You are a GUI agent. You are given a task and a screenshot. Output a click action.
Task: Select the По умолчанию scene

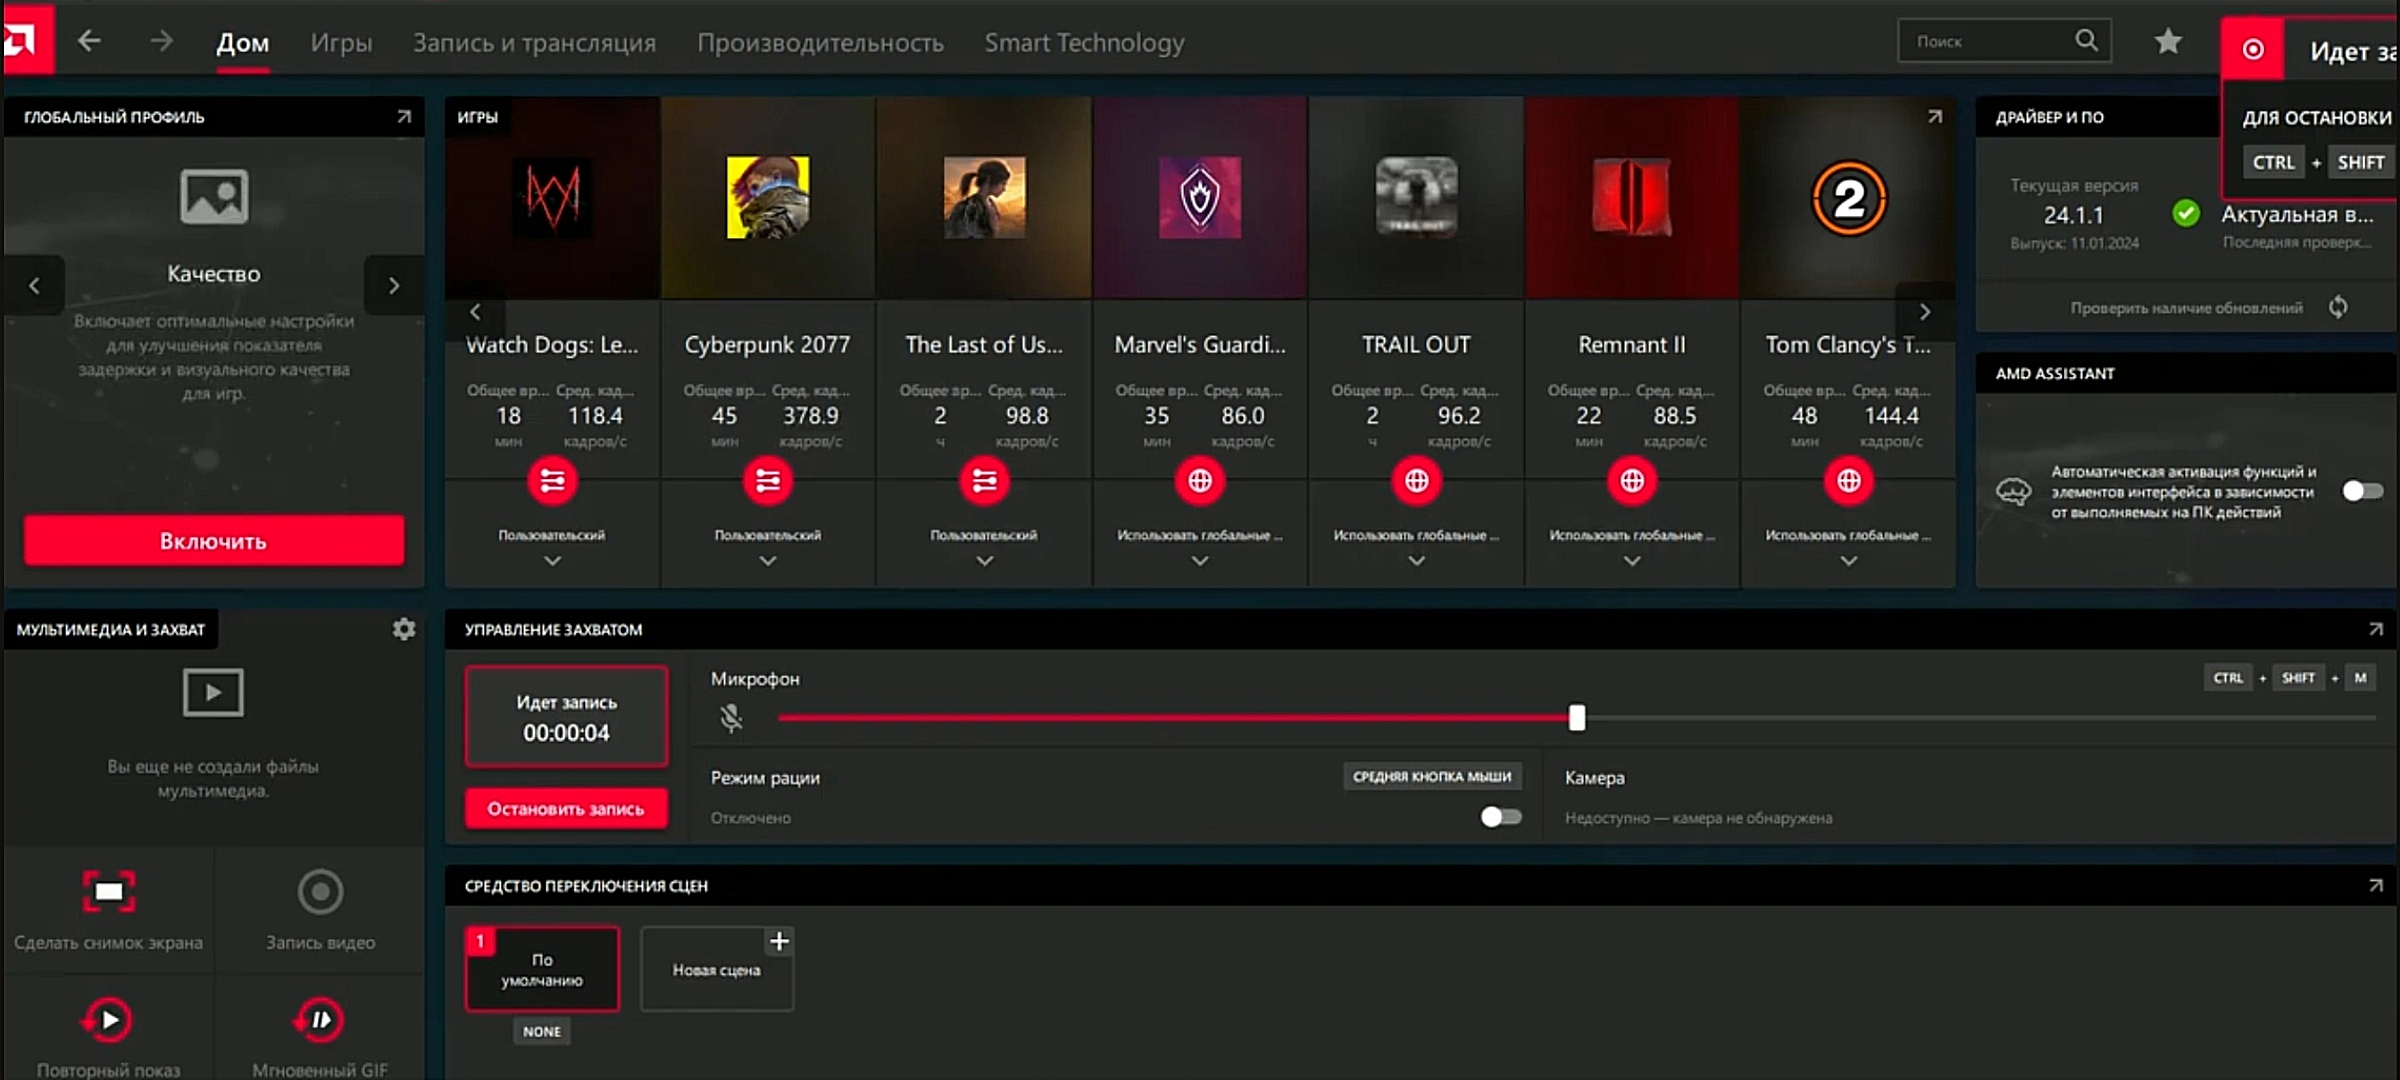(x=542, y=969)
